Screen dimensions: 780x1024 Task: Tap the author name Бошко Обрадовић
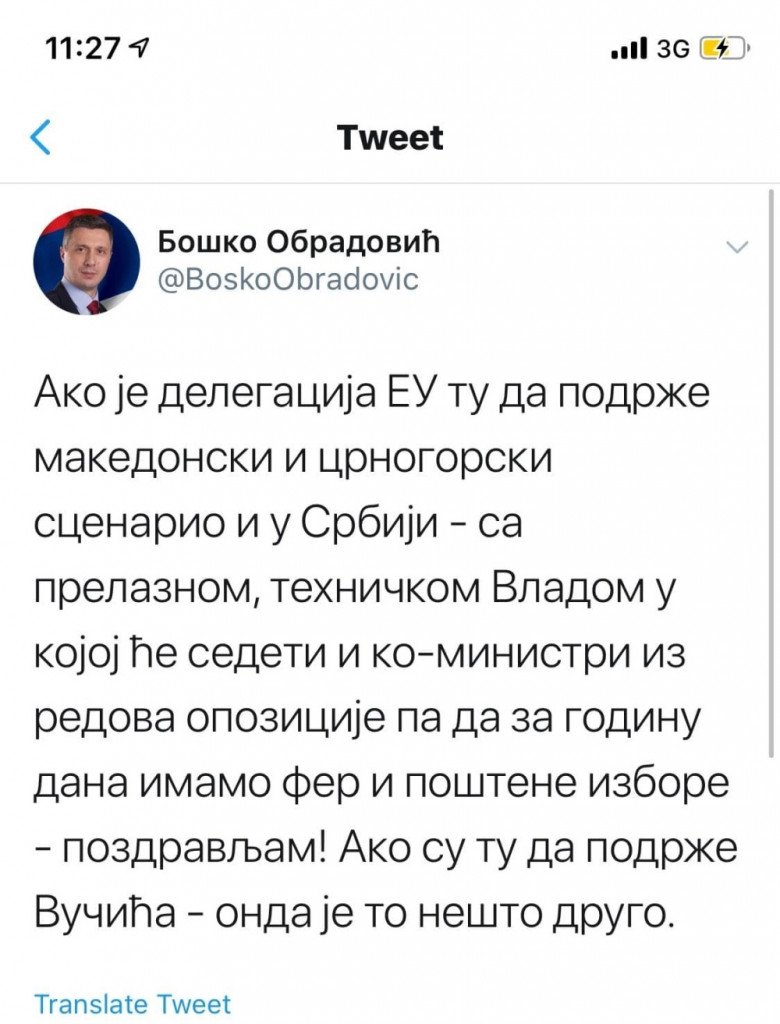pyautogui.click(x=302, y=243)
